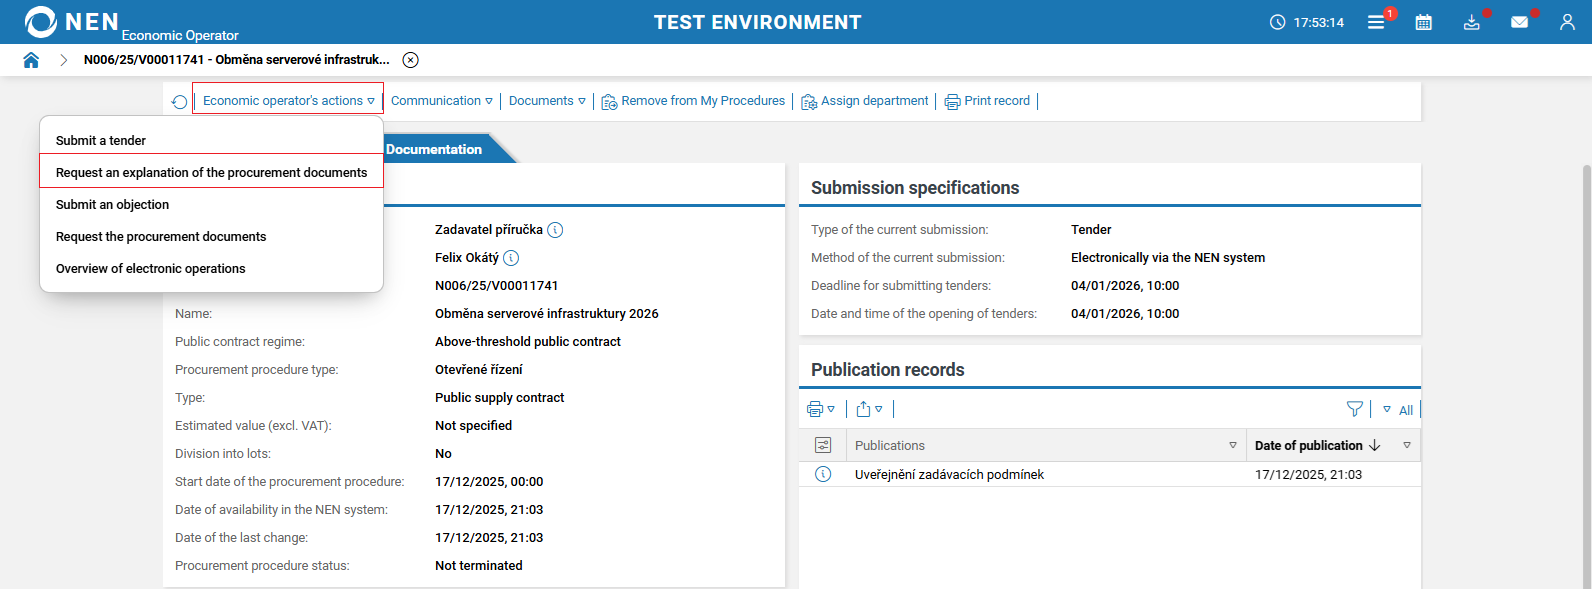Open the downloads icon in header
1592x589 pixels.
pos(1471,22)
